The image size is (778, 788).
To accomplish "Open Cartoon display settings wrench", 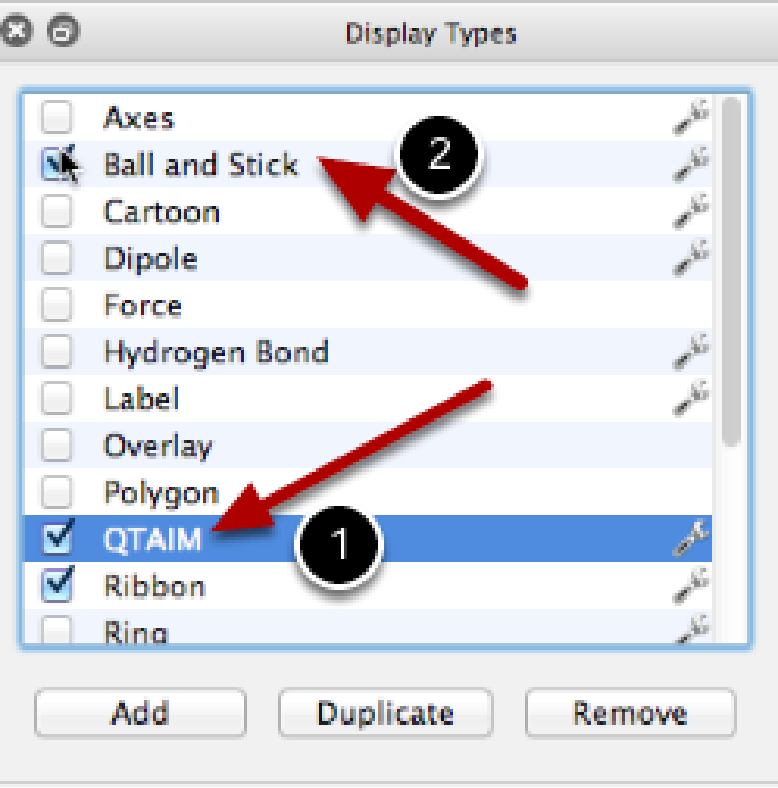I will [x=691, y=211].
